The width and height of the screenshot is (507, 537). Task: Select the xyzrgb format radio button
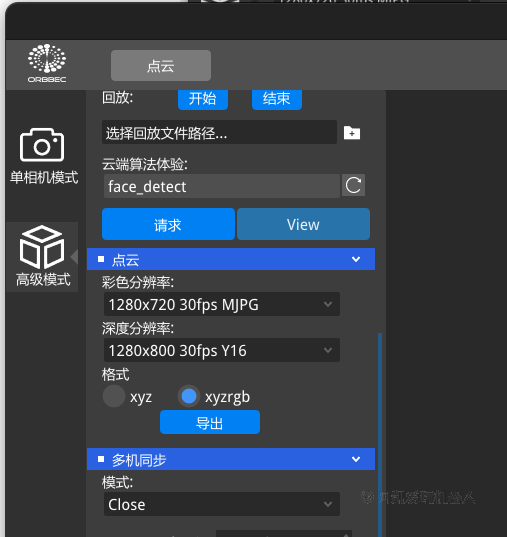[x=189, y=396]
